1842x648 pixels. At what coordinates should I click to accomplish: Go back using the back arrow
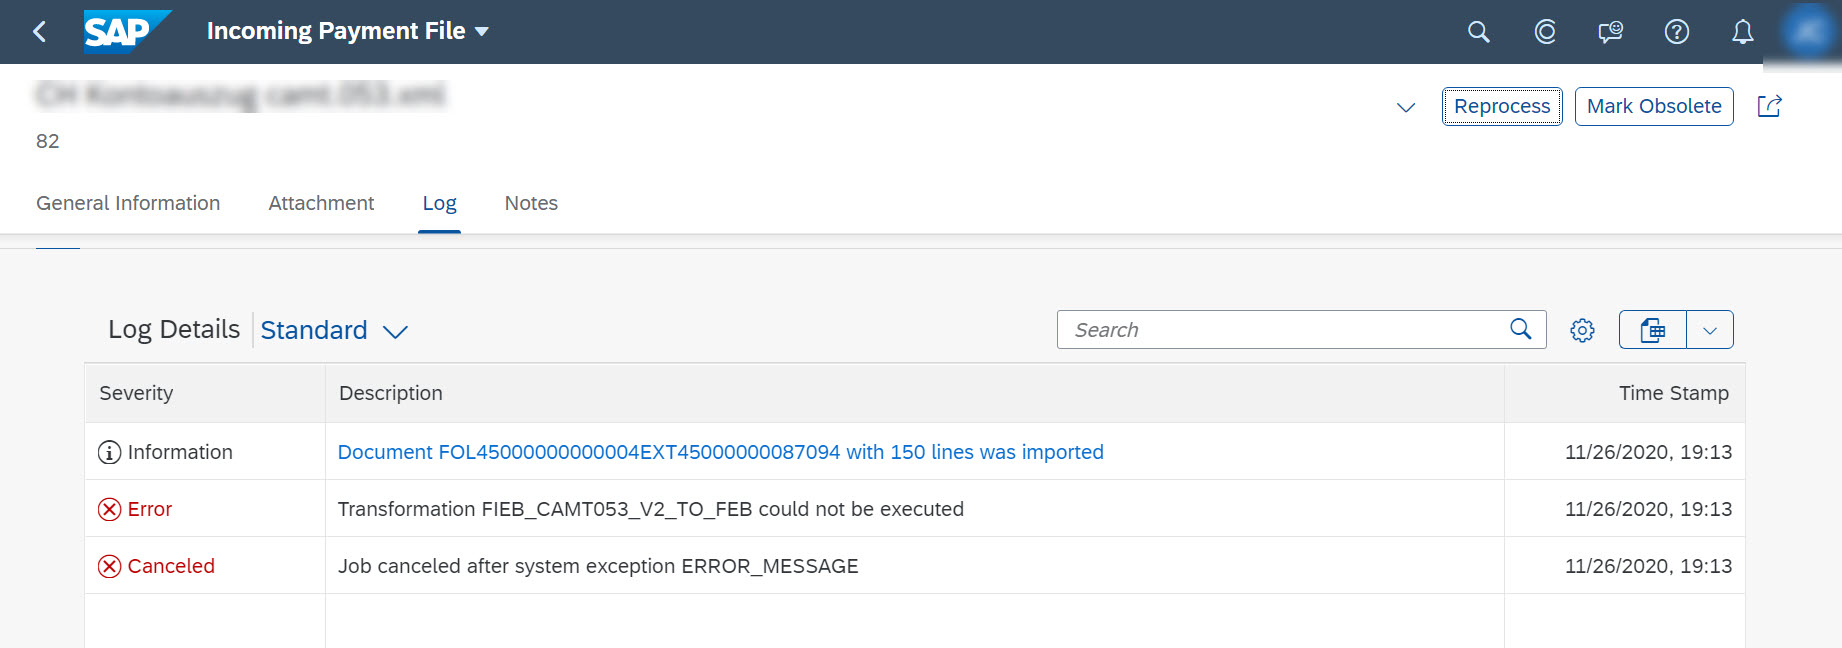(x=40, y=32)
